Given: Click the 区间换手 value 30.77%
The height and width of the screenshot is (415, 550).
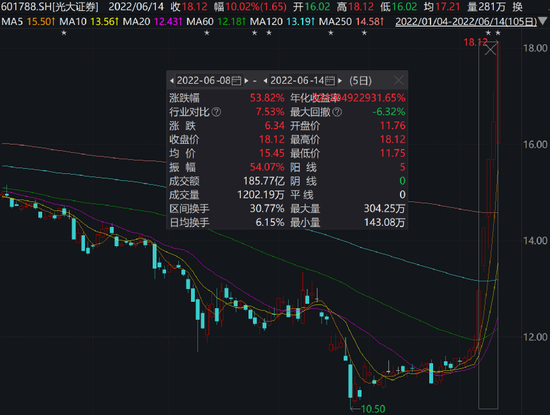Looking at the screenshot, I should 267,209.
